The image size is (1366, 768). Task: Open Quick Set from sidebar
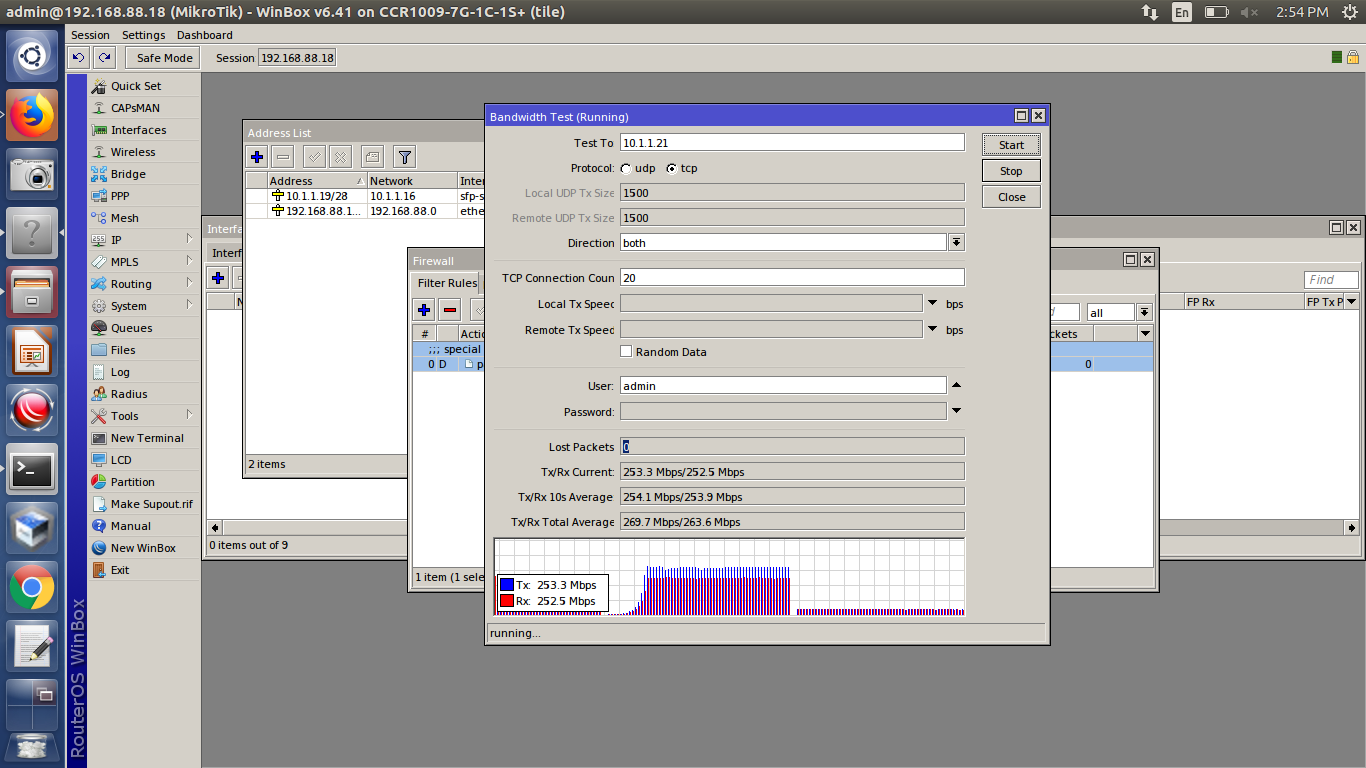coord(136,86)
